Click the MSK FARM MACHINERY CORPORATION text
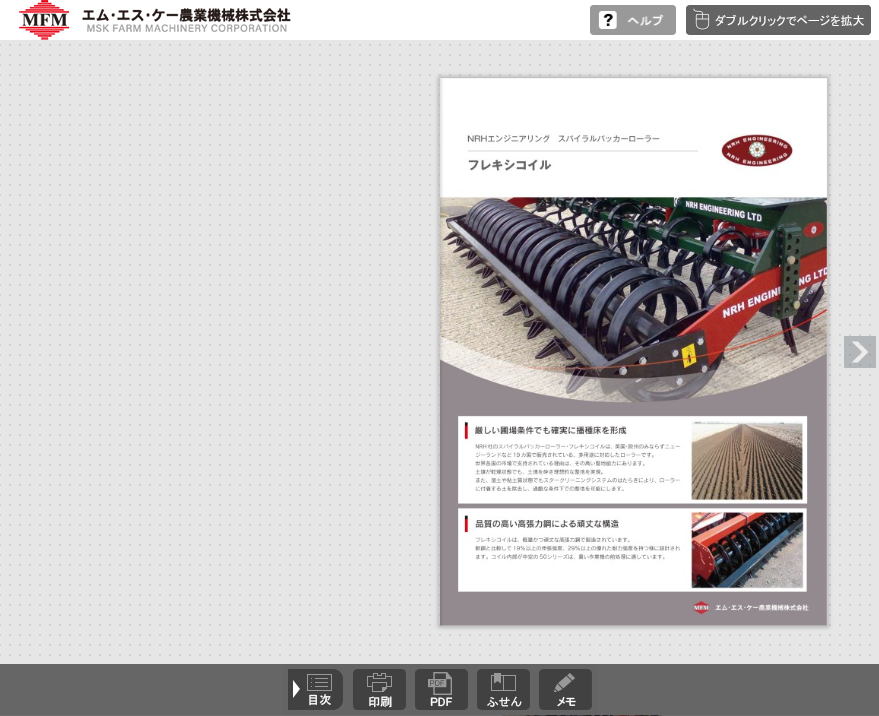879x716 pixels. point(187,28)
